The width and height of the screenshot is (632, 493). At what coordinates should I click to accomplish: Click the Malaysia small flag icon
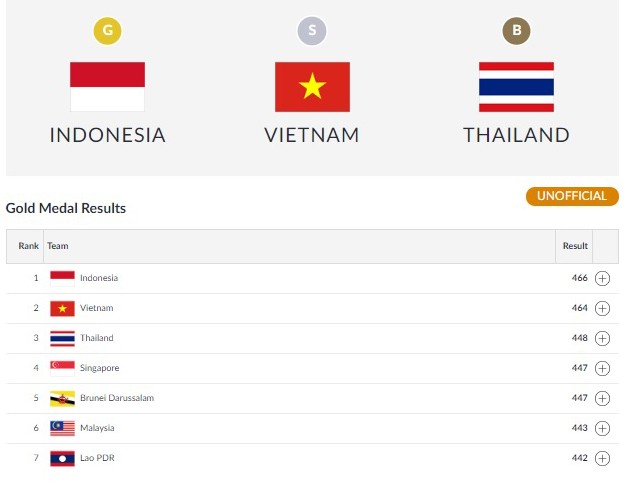[62, 429]
